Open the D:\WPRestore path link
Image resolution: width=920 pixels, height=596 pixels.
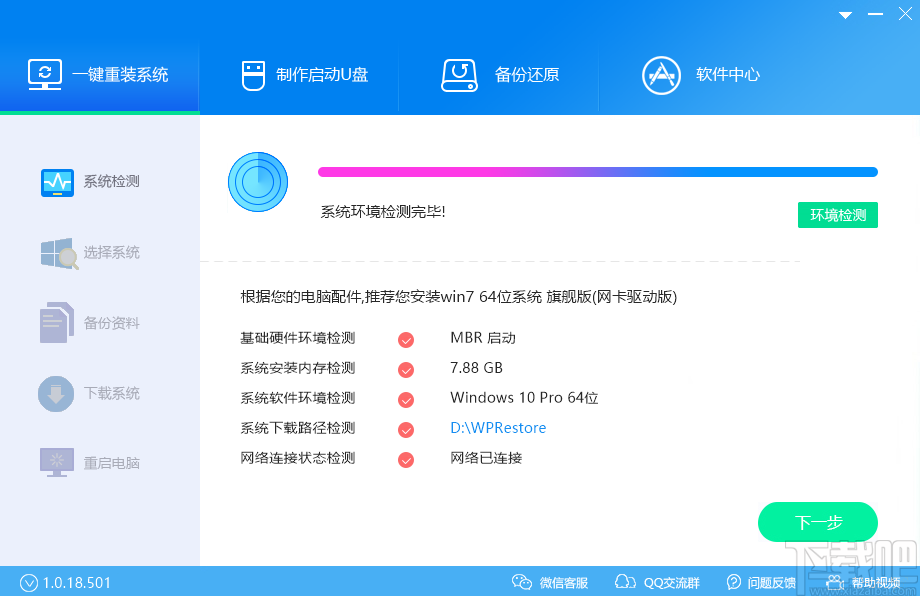click(500, 429)
